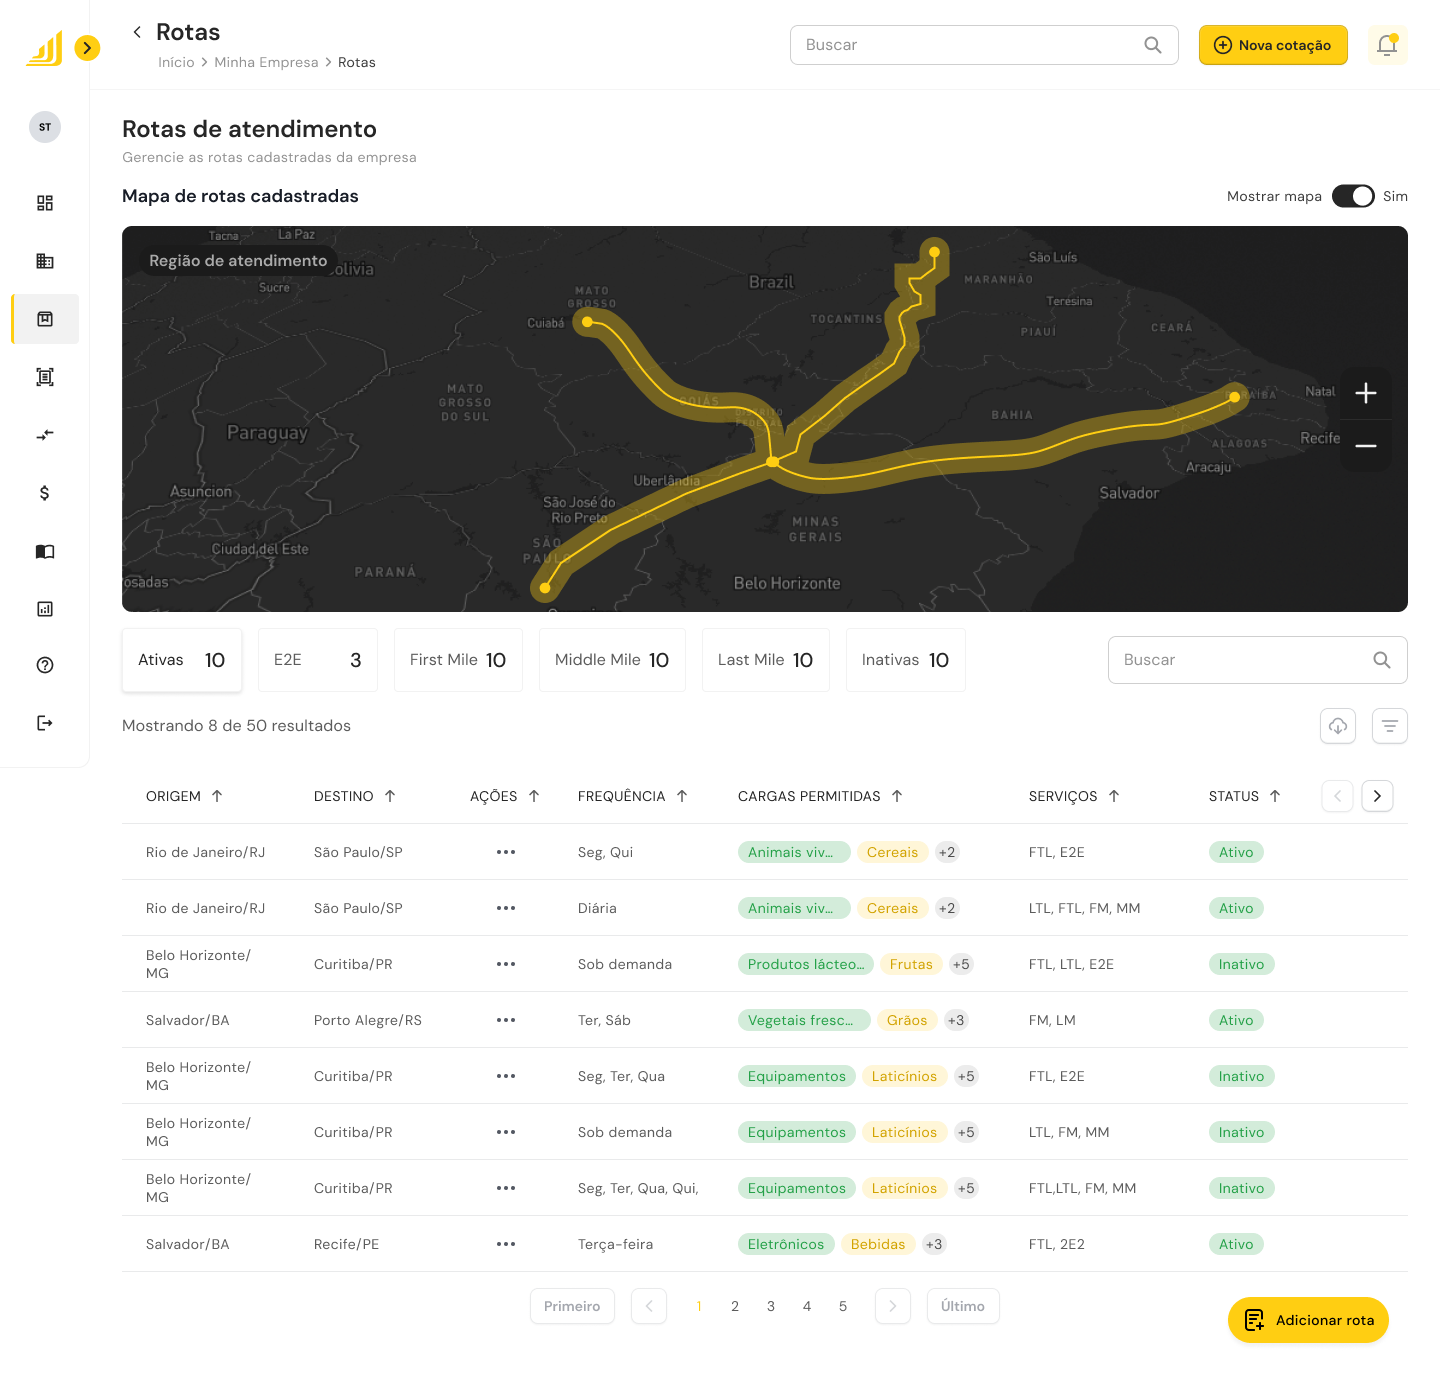
Task: Open actions menu for Salvador to Recife row
Action: [x=506, y=1244]
